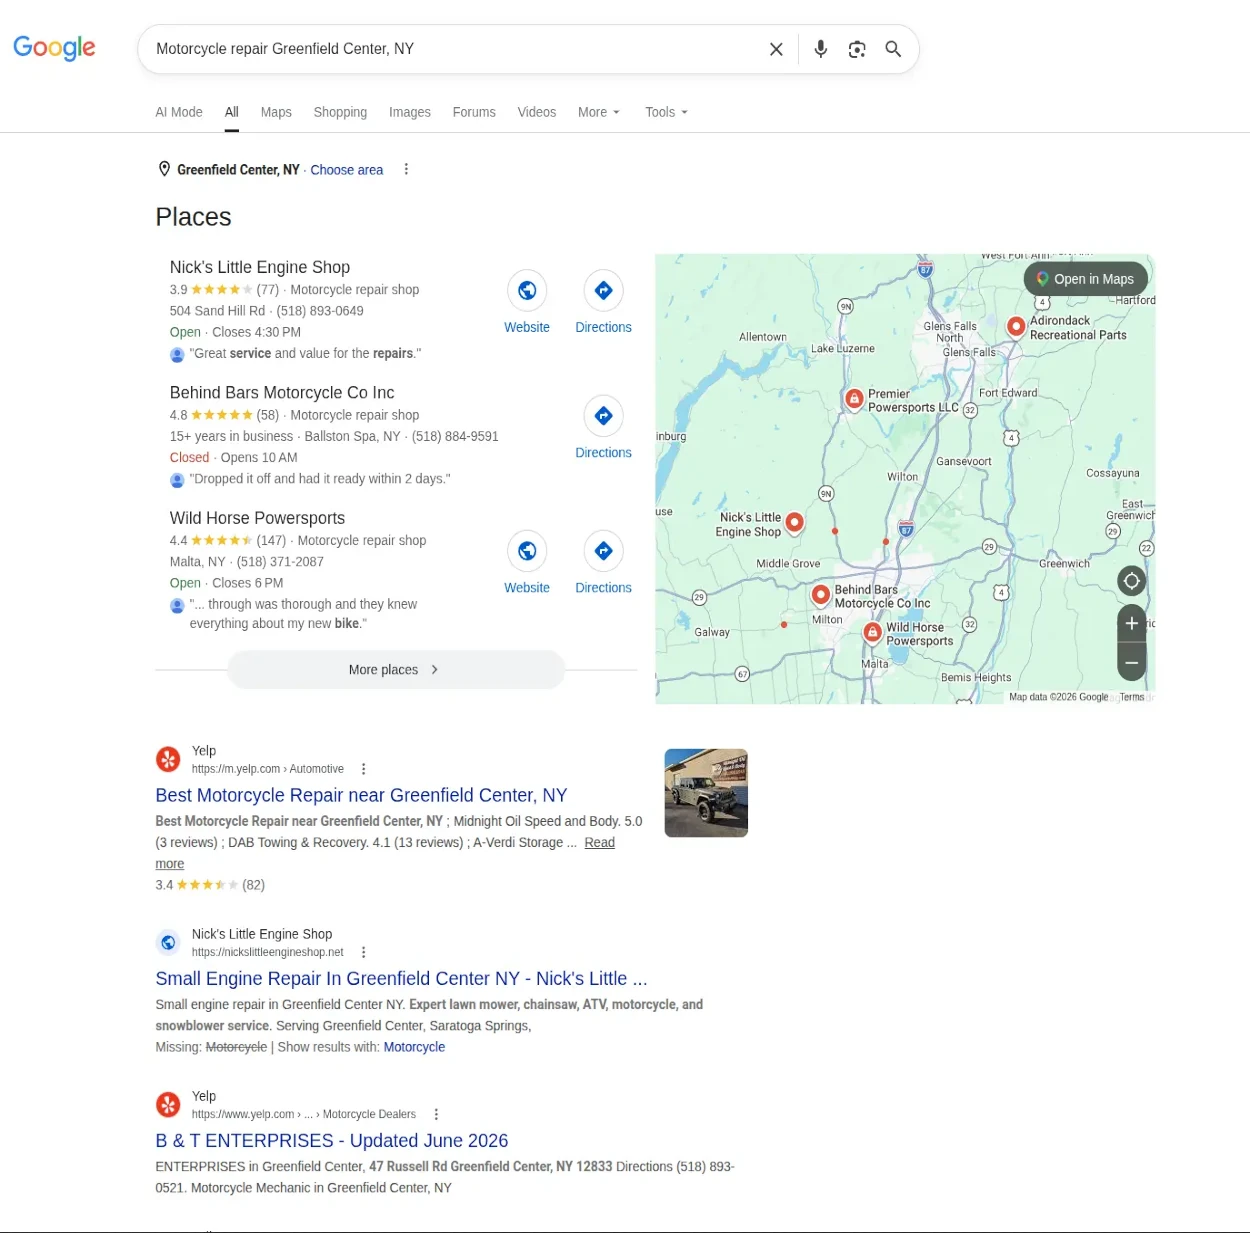Open more options for first Yelp result
The image size is (1250, 1233).
pos(363,769)
